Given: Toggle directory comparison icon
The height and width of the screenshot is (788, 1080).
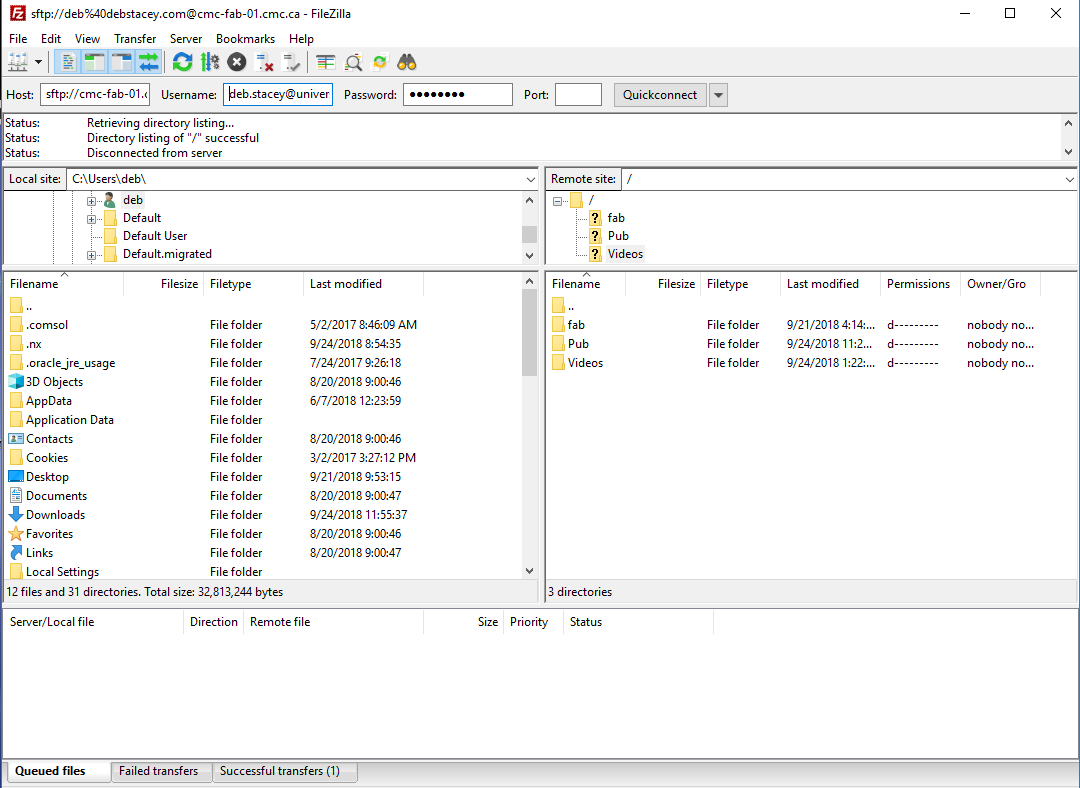Looking at the screenshot, I should (353, 63).
